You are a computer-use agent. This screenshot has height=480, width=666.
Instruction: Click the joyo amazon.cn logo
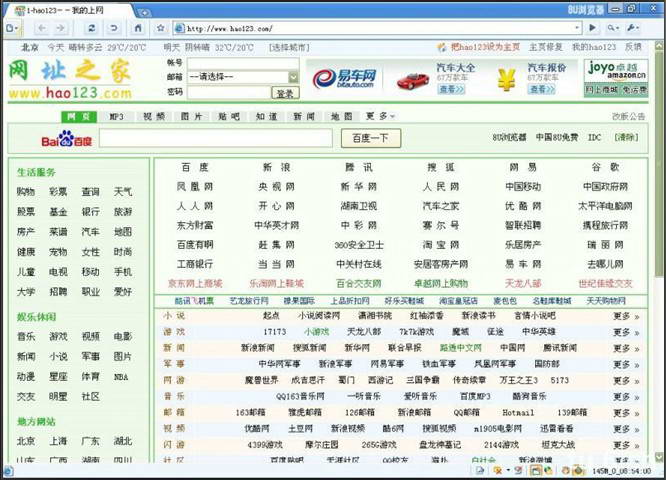point(616,70)
